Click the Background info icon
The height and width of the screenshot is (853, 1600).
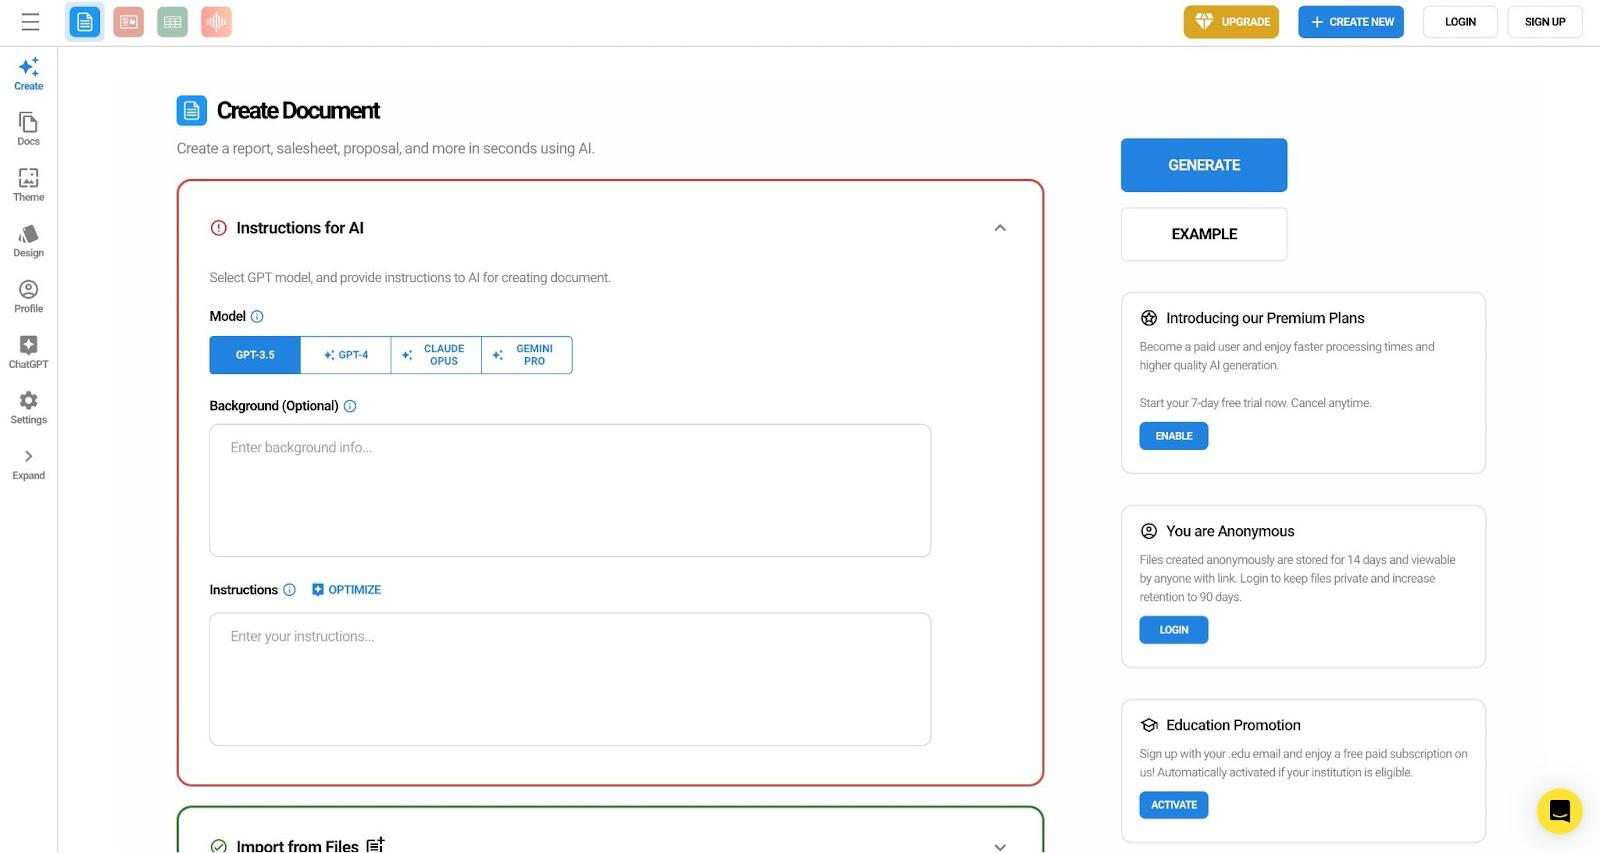[350, 406]
